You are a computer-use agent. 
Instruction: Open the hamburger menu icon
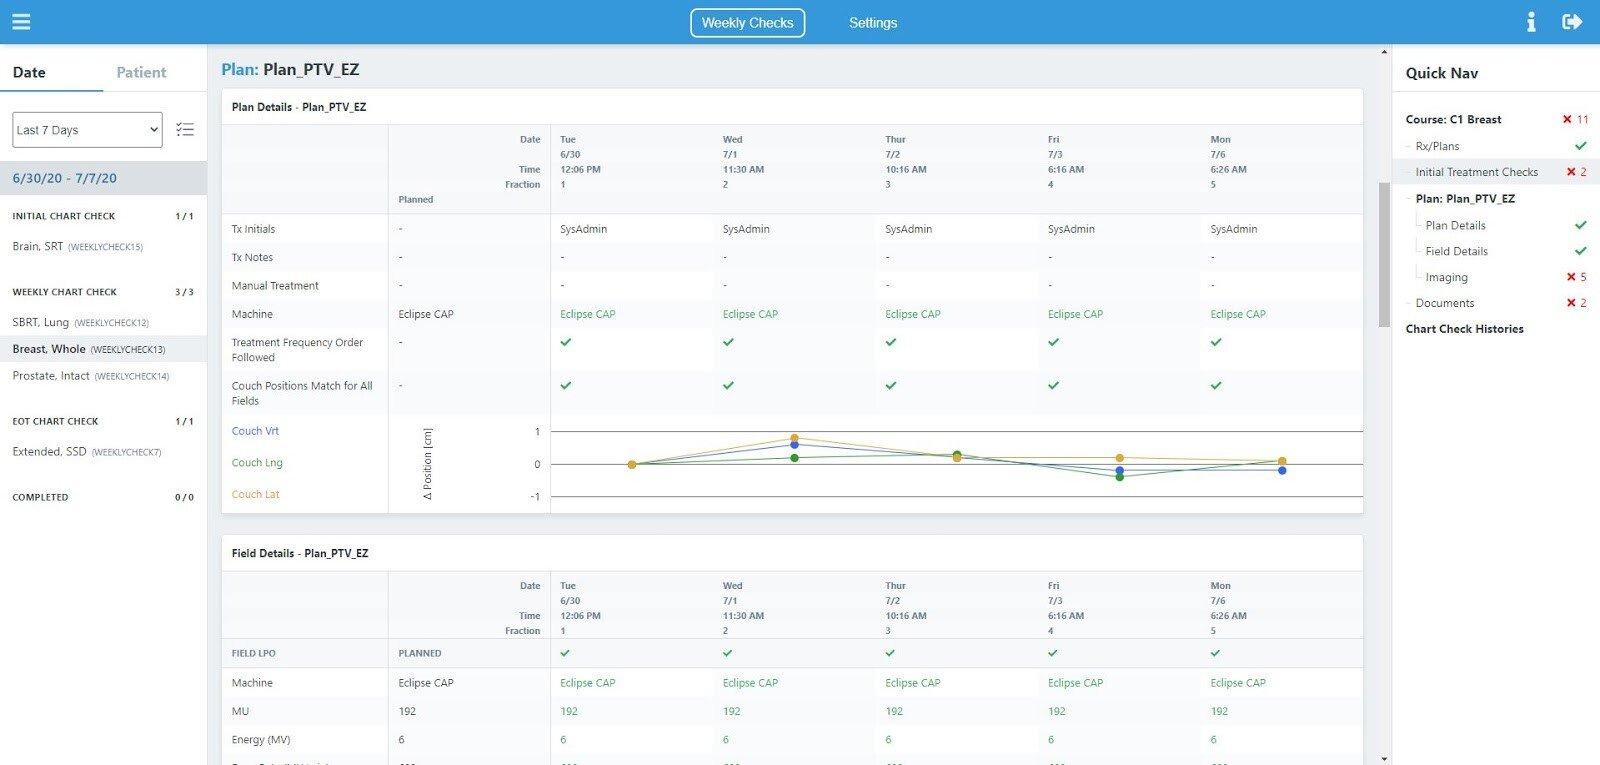click(21, 22)
